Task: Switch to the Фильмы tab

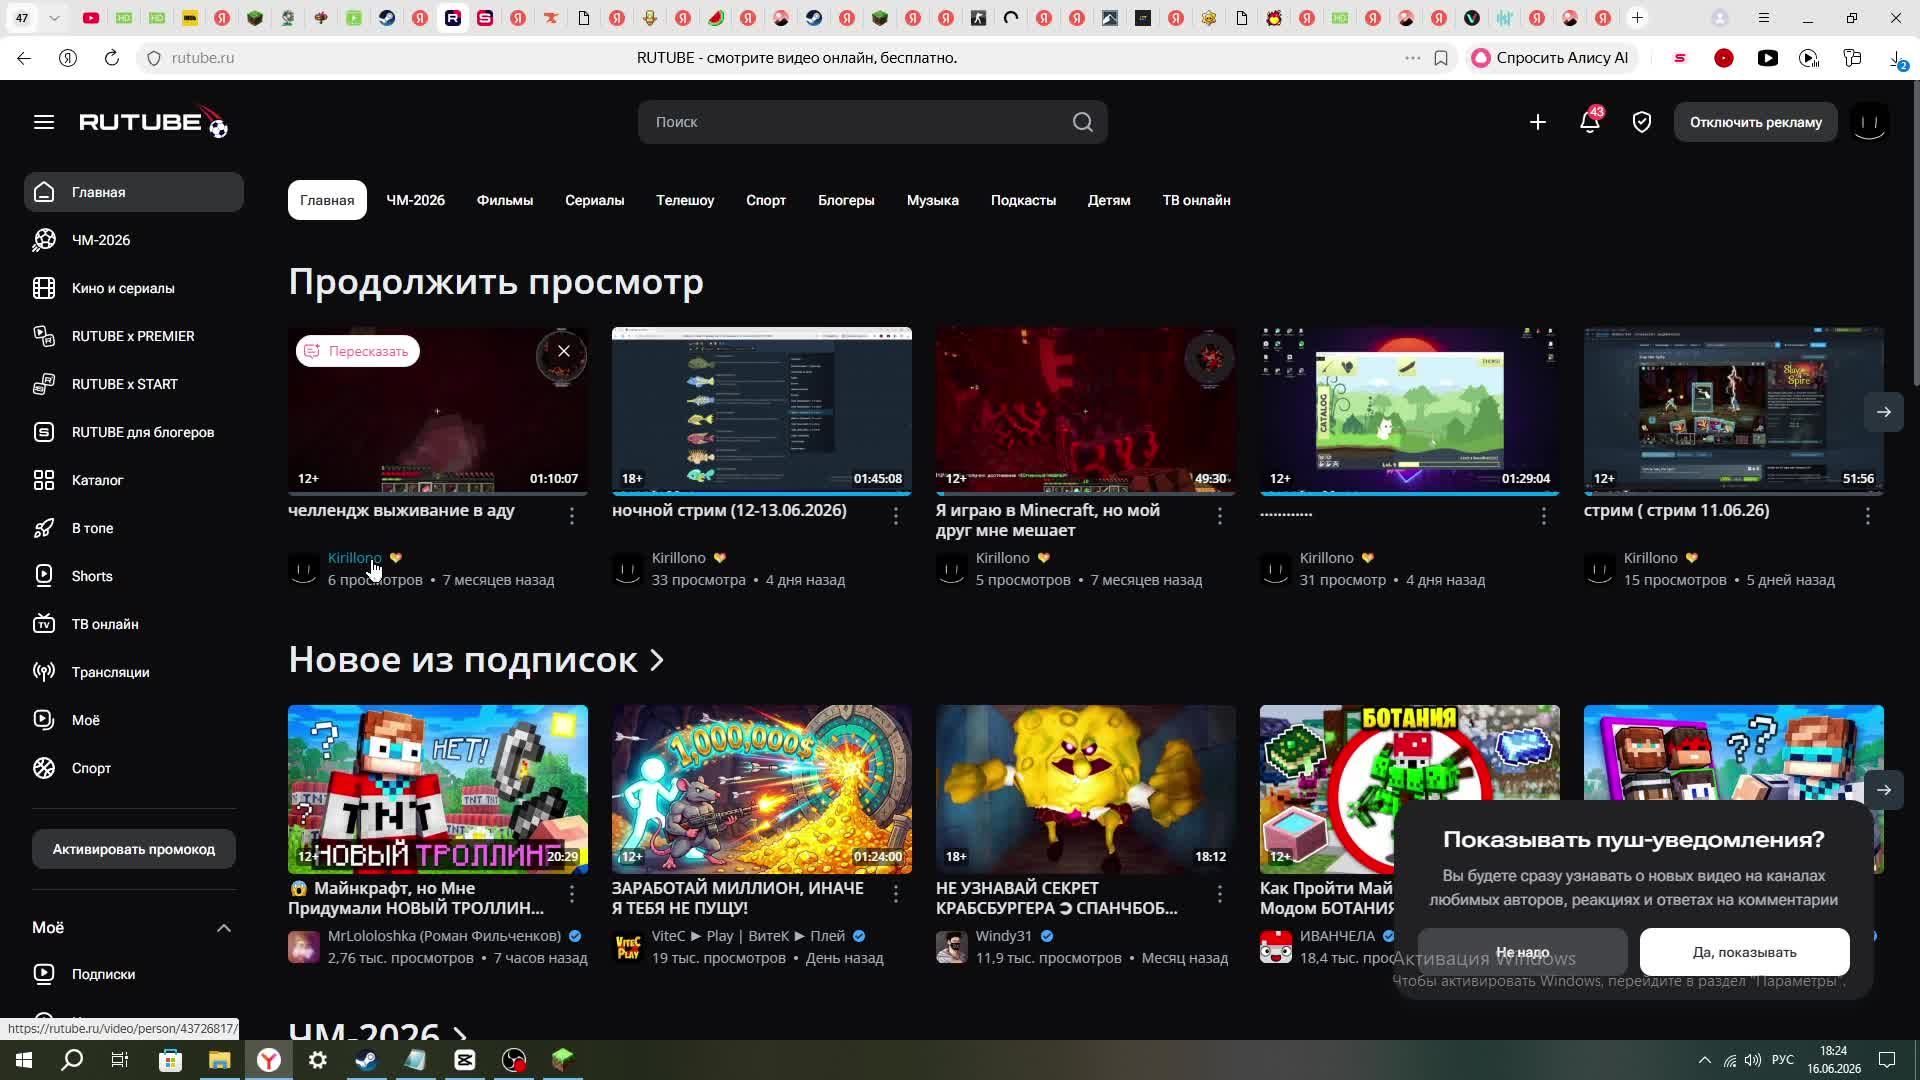Action: point(505,200)
